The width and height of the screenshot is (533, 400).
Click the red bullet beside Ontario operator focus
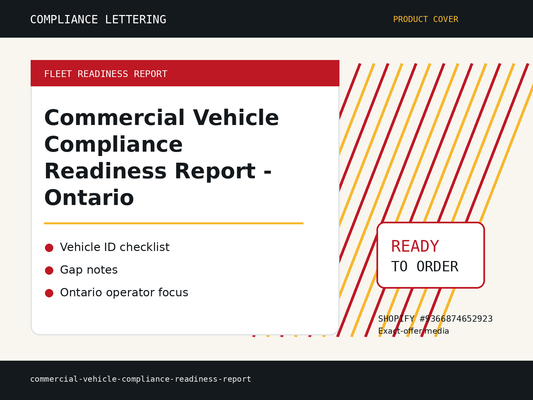pyautogui.click(x=49, y=293)
